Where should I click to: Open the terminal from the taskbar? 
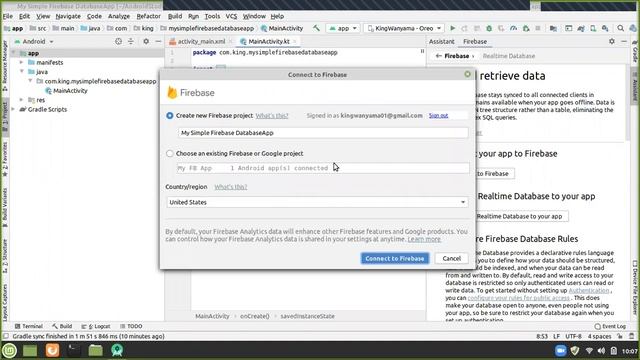coord(74,350)
